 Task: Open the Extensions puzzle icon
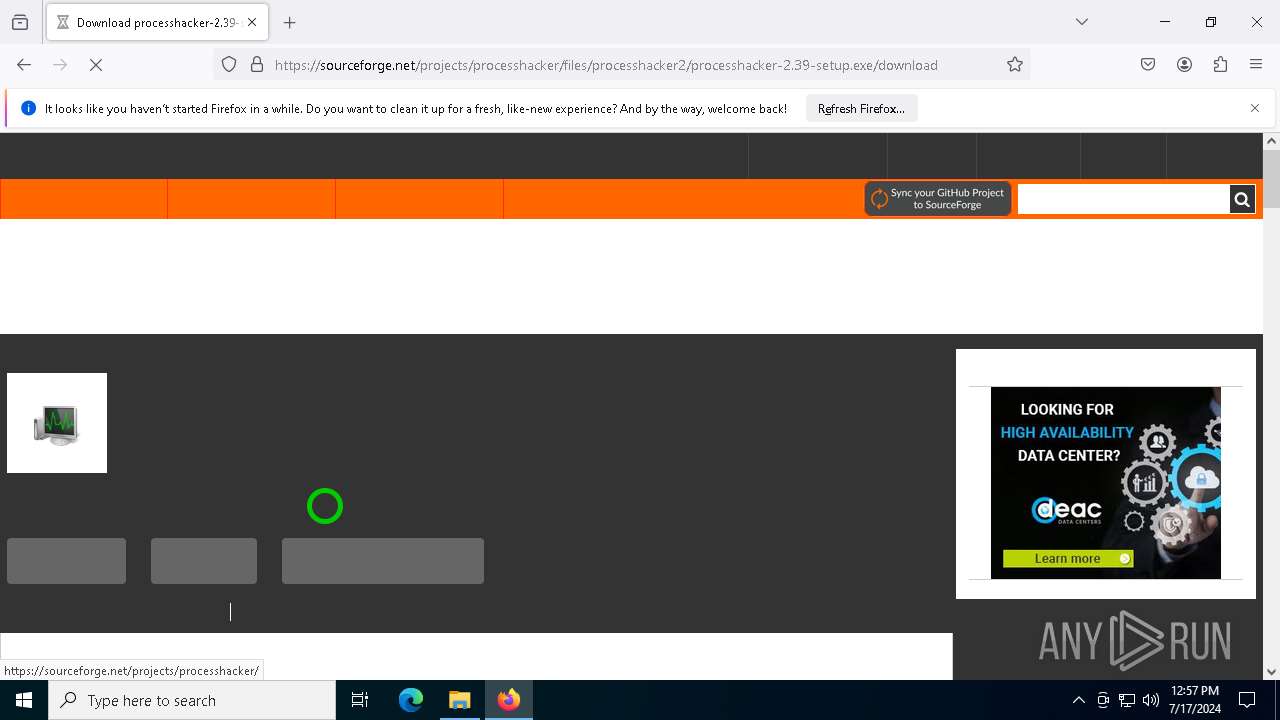click(x=1220, y=65)
